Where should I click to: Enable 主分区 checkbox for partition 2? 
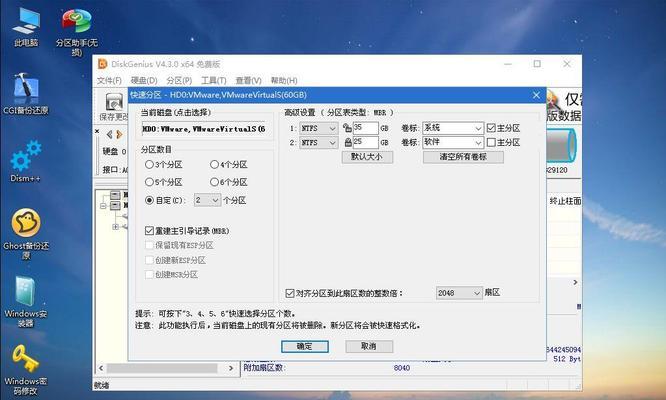coord(490,143)
